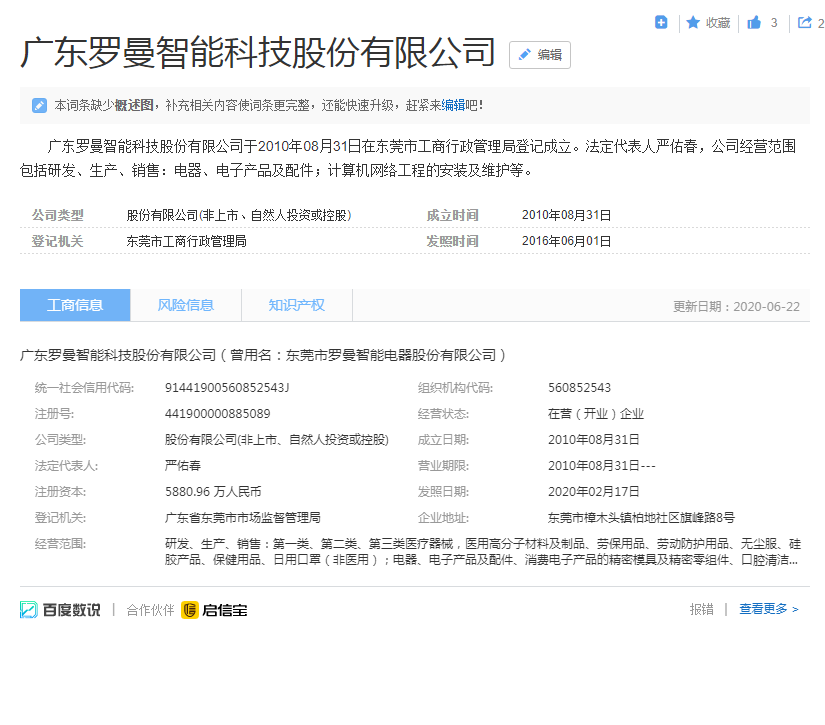Click the unified social credit code value

[x=227, y=387]
